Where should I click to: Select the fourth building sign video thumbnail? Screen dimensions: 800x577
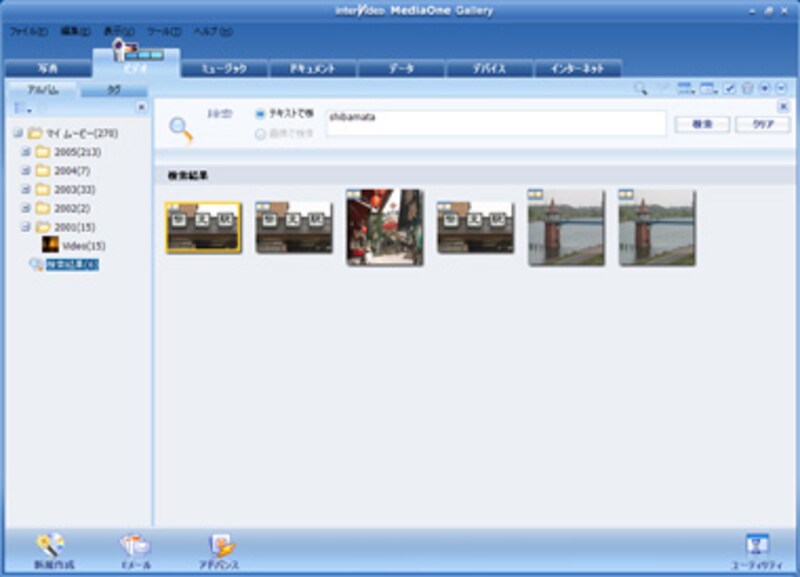(476, 228)
